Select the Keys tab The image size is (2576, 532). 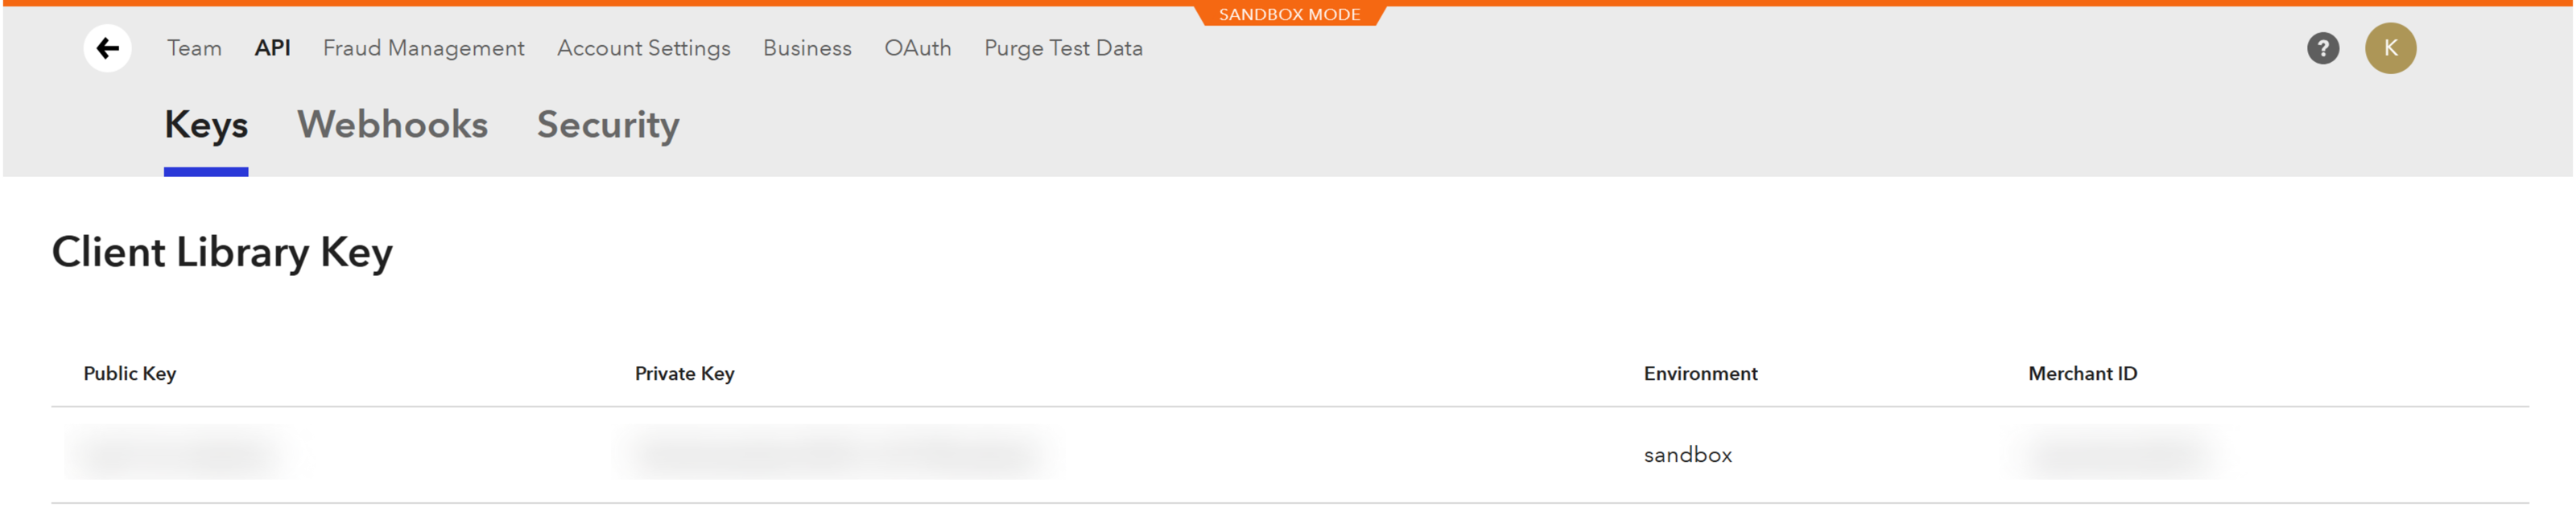[x=206, y=125]
